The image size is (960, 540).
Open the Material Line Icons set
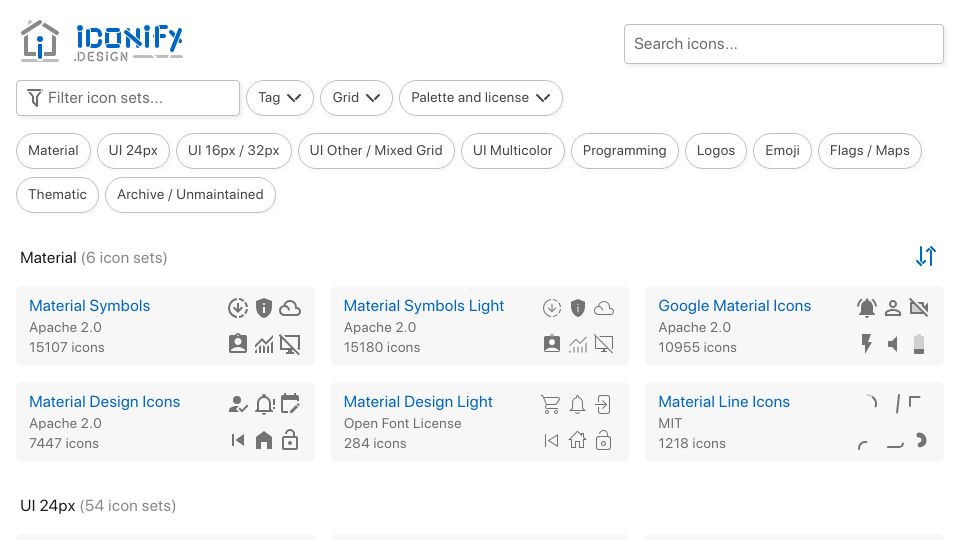coord(724,402)
